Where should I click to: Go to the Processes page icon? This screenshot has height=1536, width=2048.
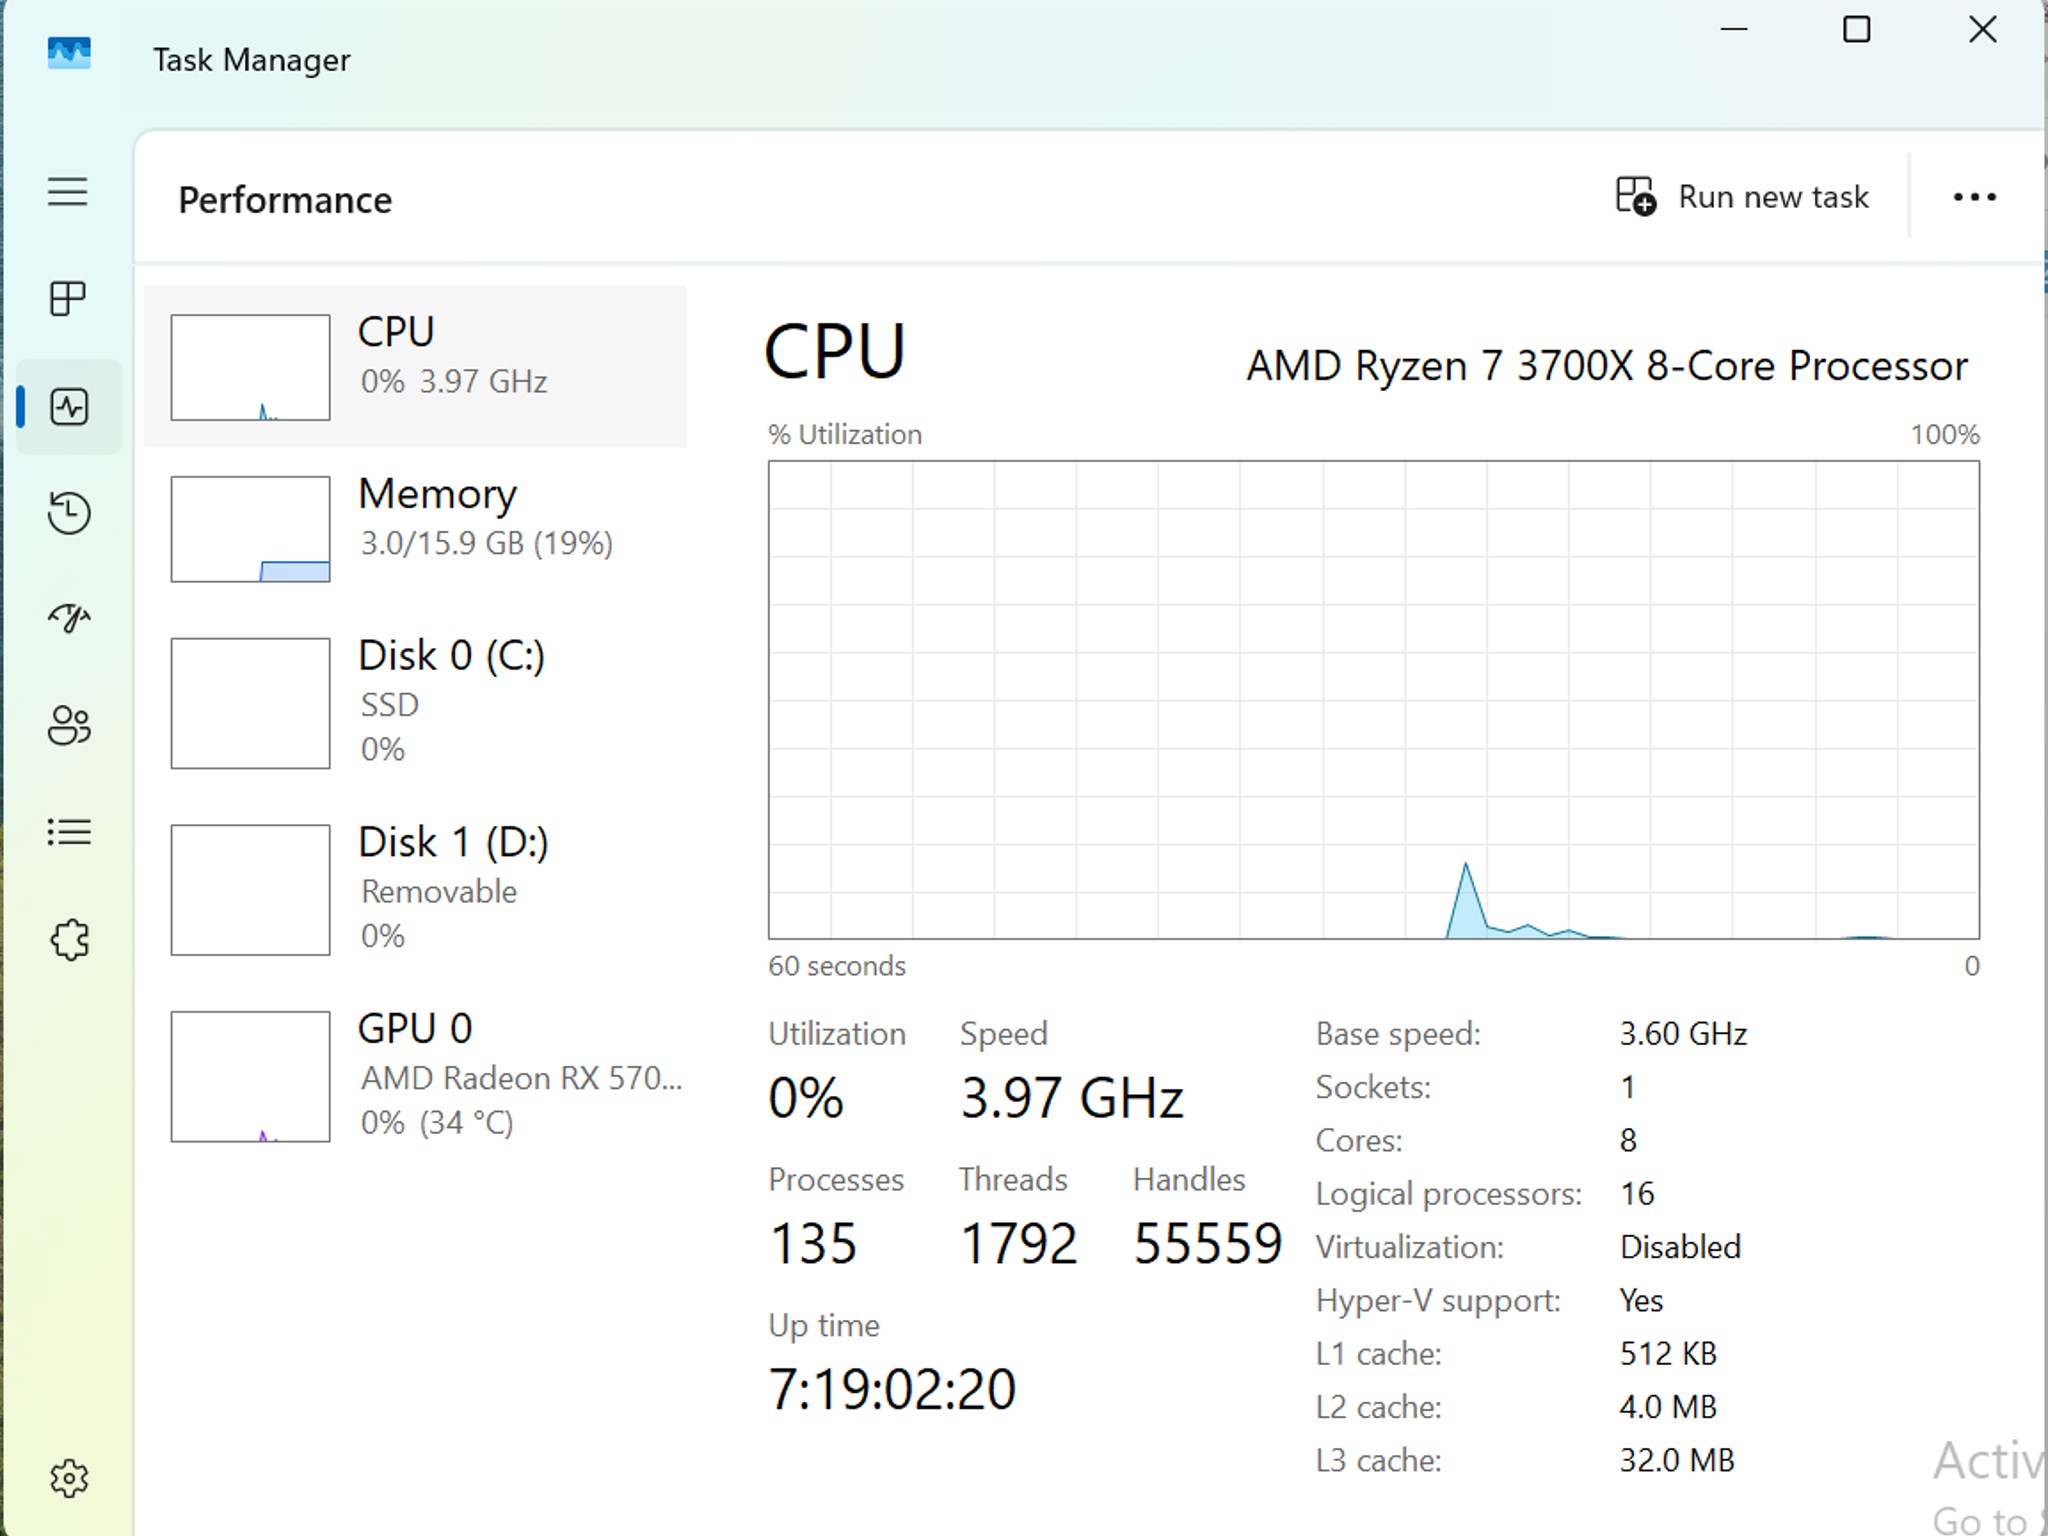[x=68, y=298]
